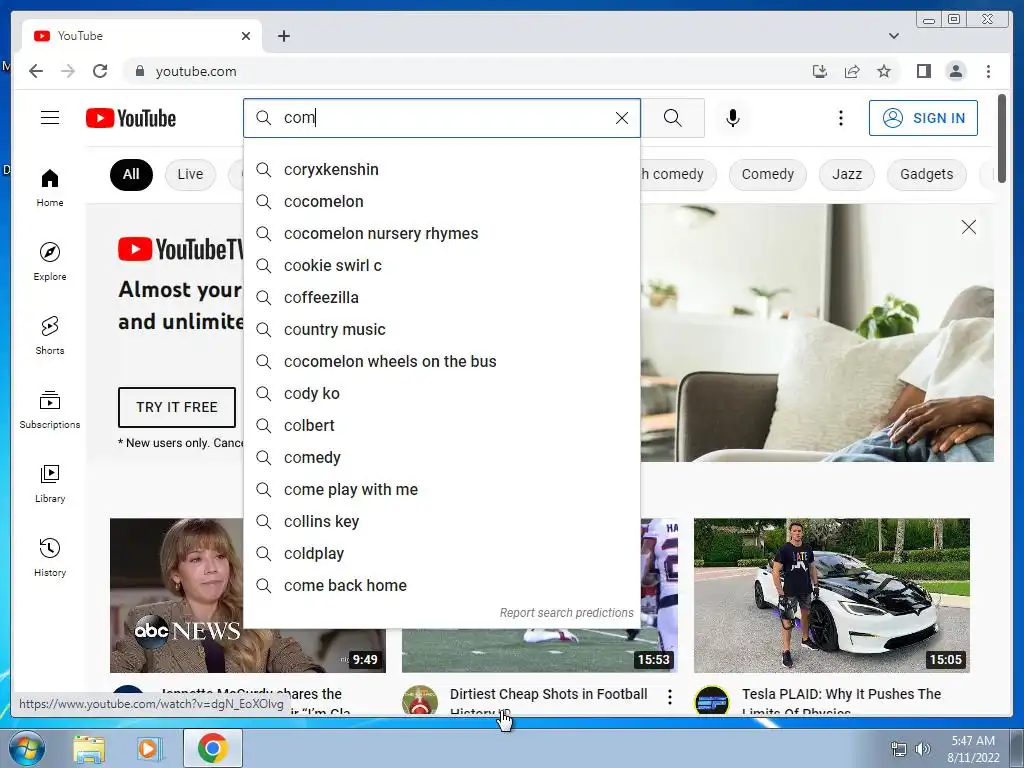This screenshot has width=1024, height=768.
Task: Choose cocomelon nursery rhymes suggestion
Action: click(441, 234)
